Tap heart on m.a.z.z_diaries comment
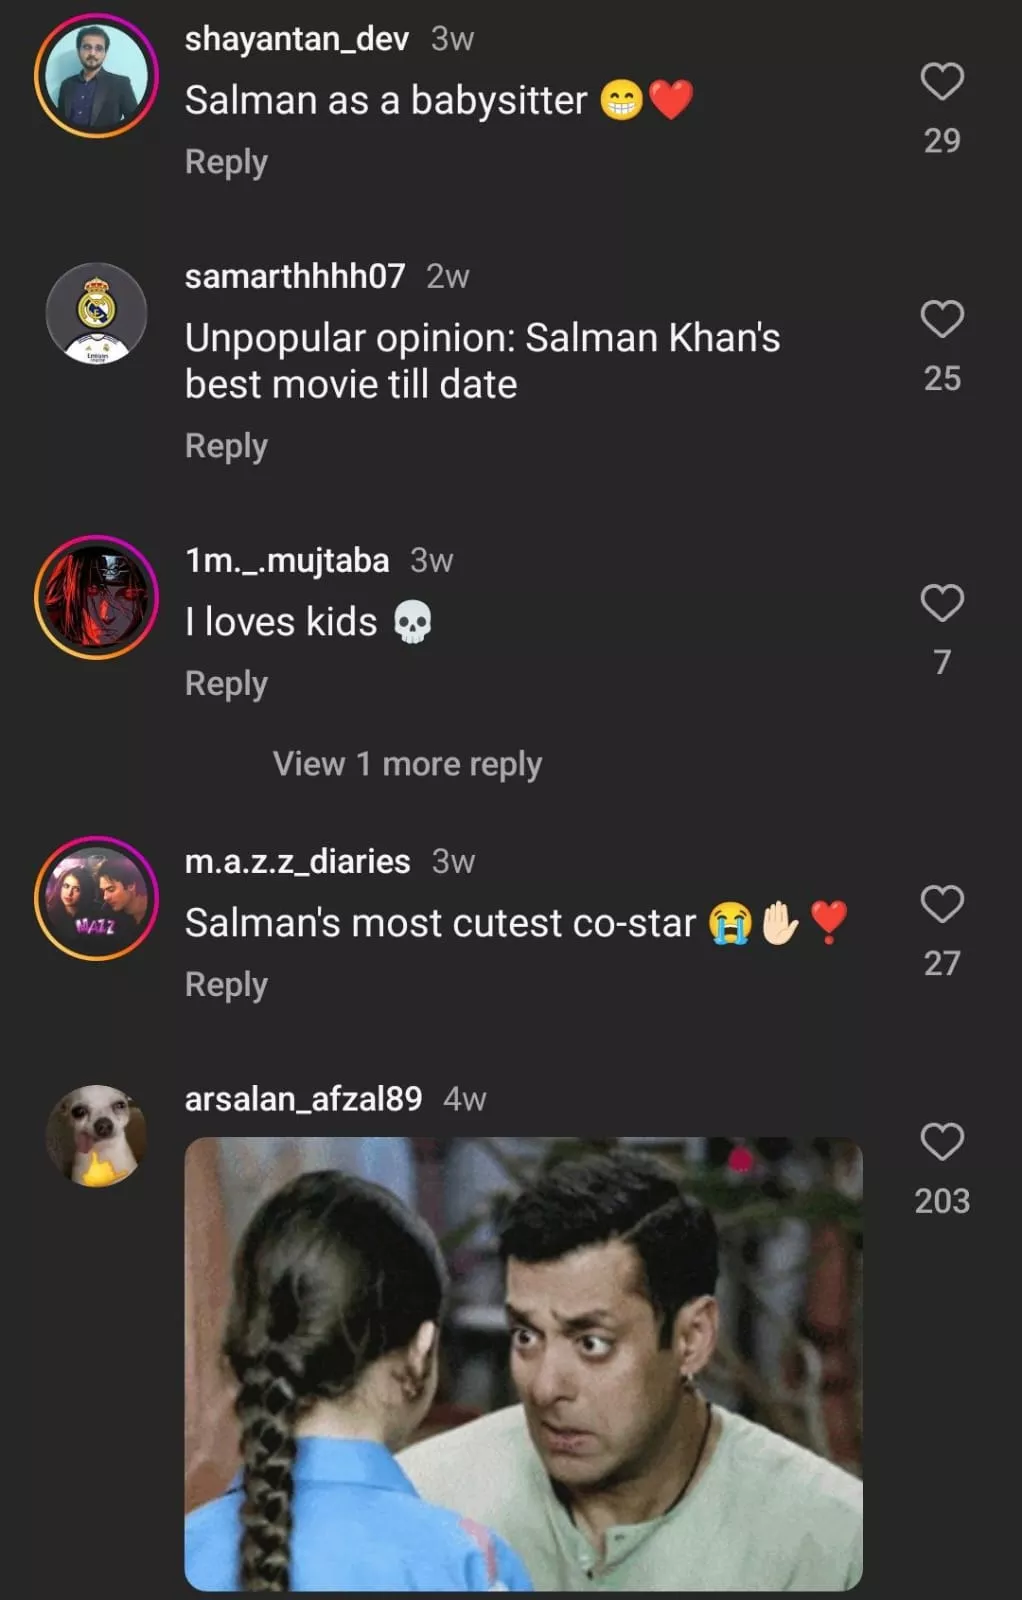This screenshot has height=1600, width=1022. click(x=941, y=905)
